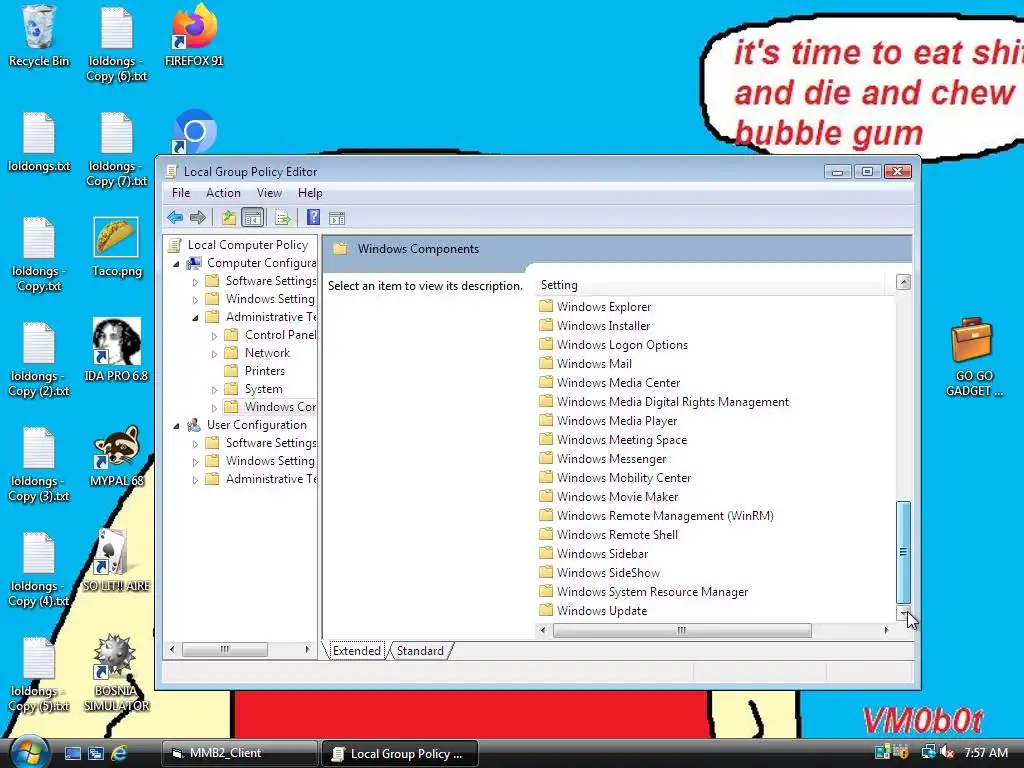Expand the Control Panel tree node
The image size is (1024, 768).
tap(214, 336)
